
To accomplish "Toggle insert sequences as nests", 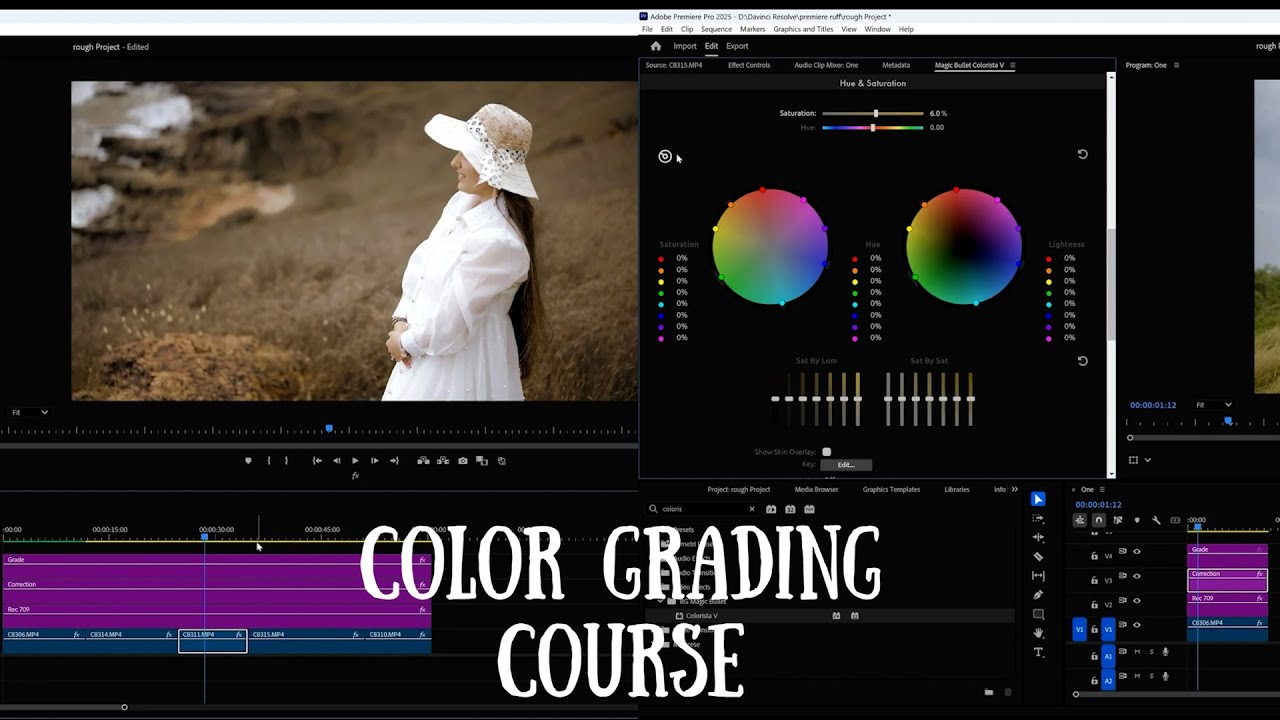I will tap(1080, 520).
